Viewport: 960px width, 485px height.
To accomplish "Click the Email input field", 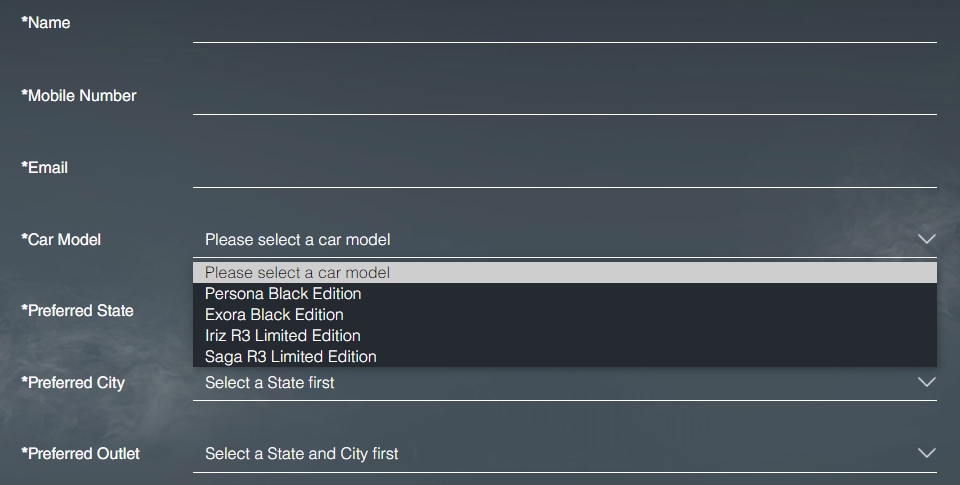I will tap(564, 168).
